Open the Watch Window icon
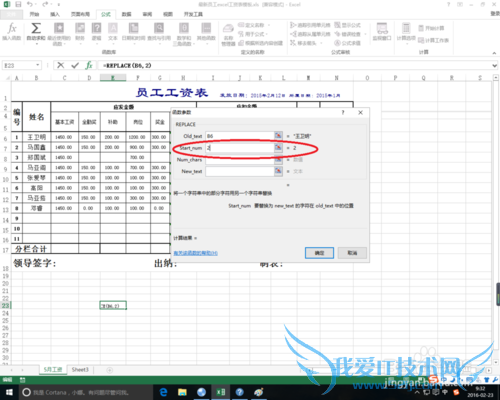Screen dimensions: 500x400 tap(382, 28)
